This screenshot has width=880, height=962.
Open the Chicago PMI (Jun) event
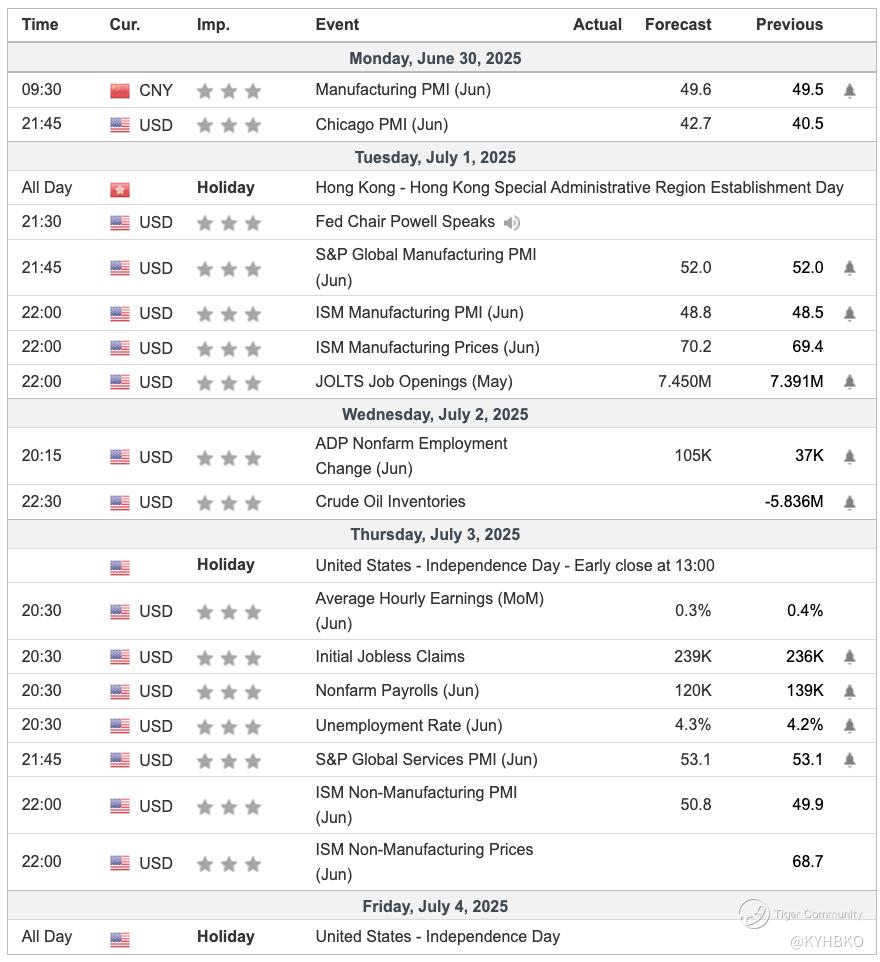point(381,125)
